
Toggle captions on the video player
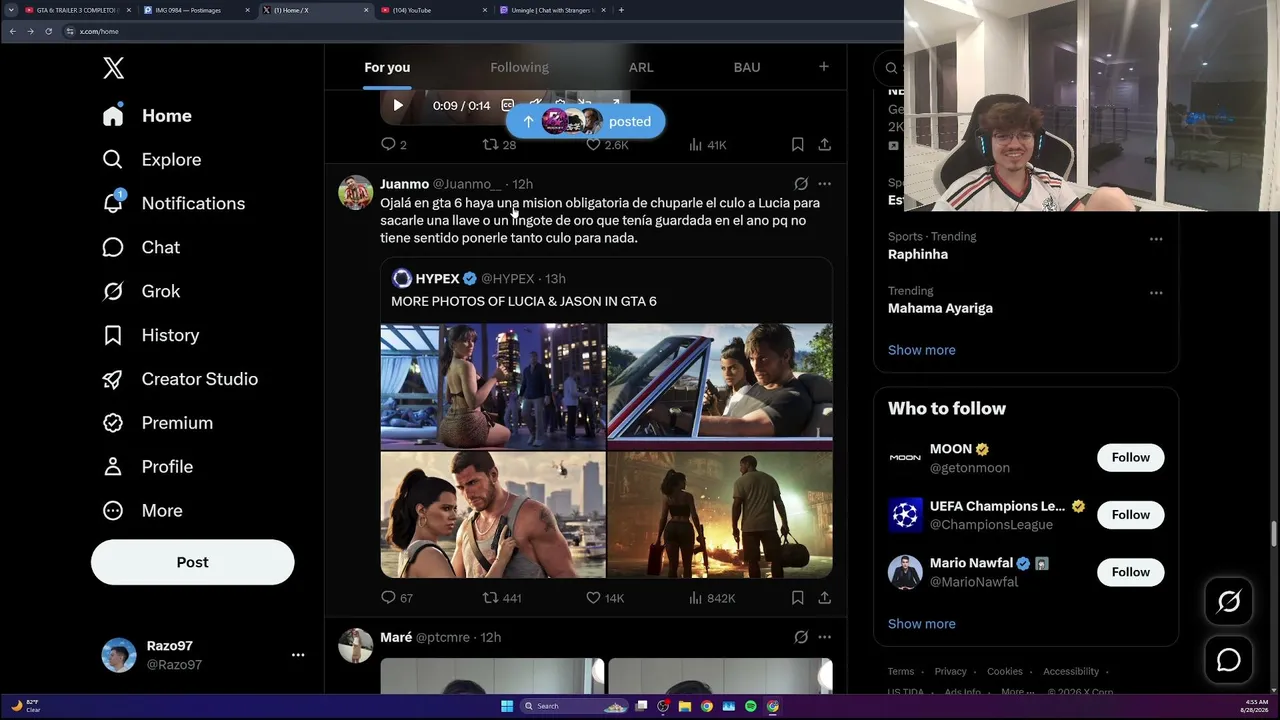coord(508,105)
